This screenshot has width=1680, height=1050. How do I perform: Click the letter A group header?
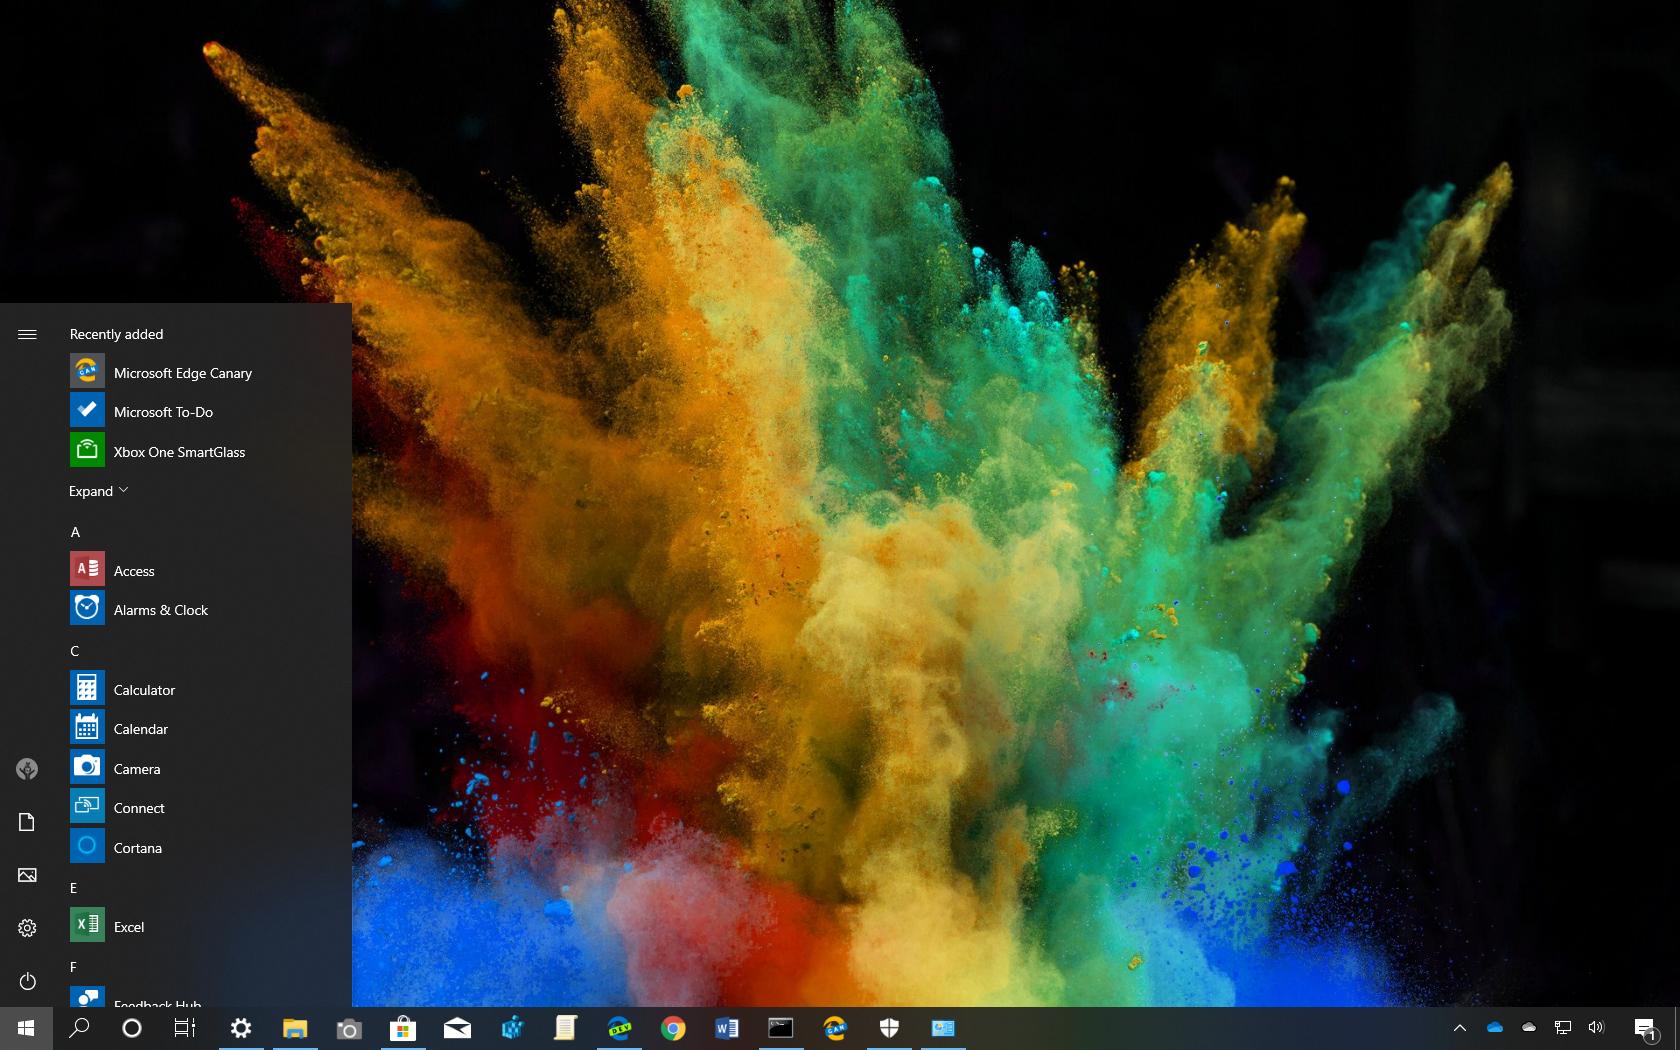click(75, 532)
